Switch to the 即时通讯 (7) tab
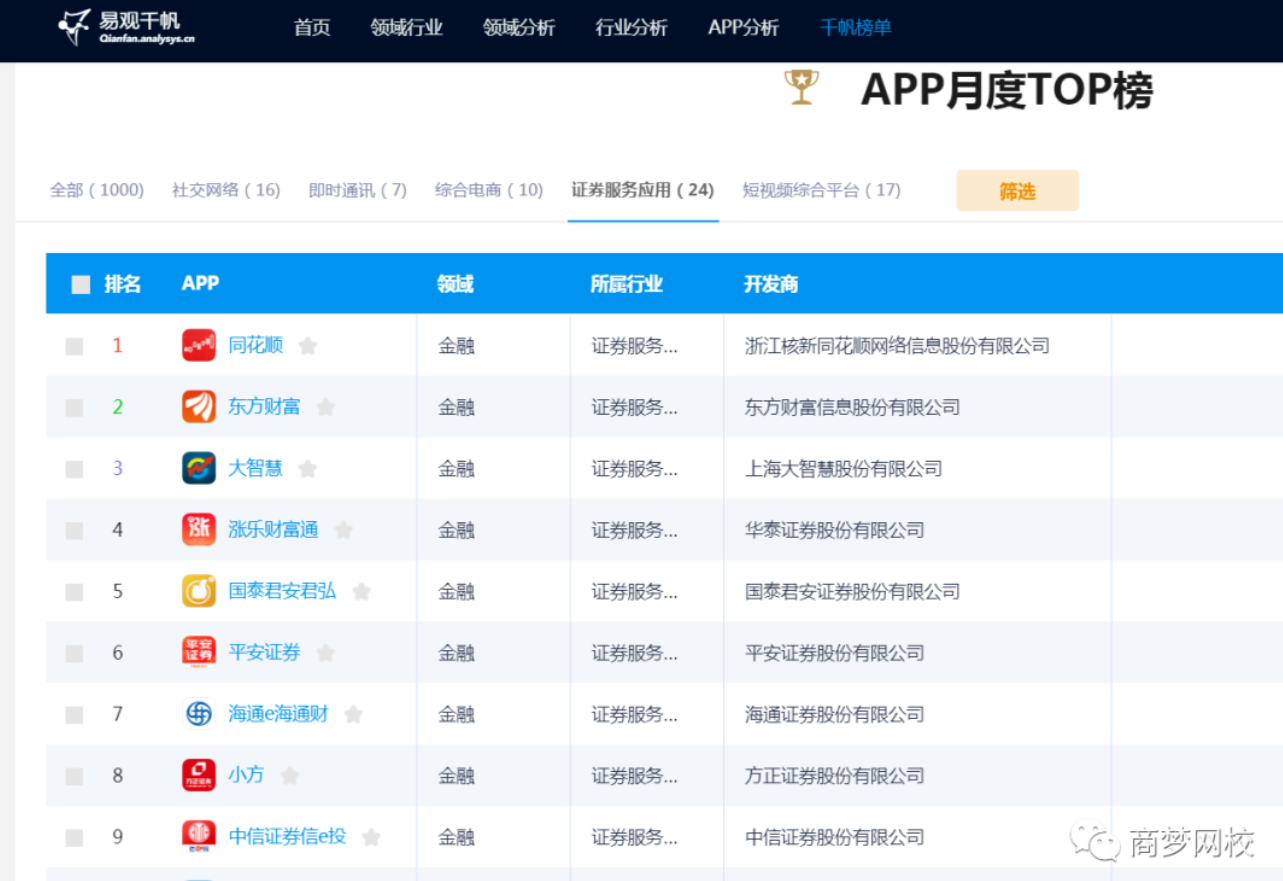This screenshot has height=881, width=1283. click(358, 190)
